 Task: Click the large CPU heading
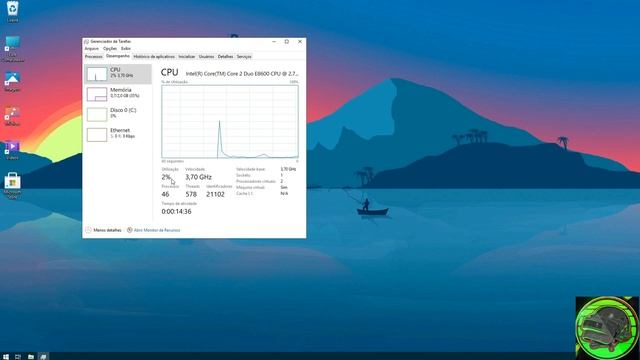[x=169, y=72]
